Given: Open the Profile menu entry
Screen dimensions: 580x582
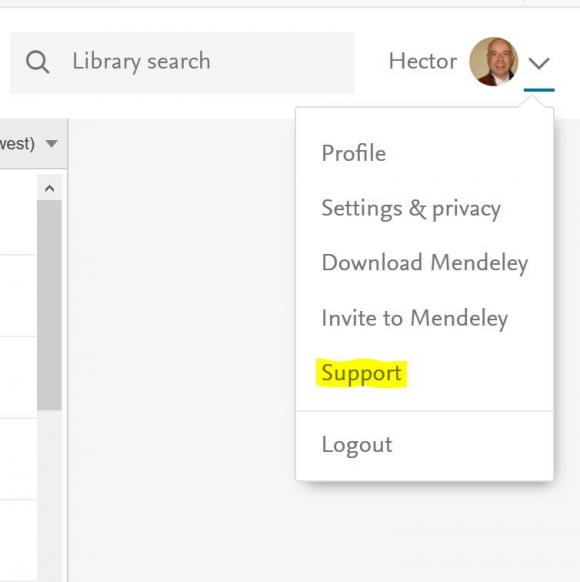Looking at the screenshot, I should (x=354, y=153).
